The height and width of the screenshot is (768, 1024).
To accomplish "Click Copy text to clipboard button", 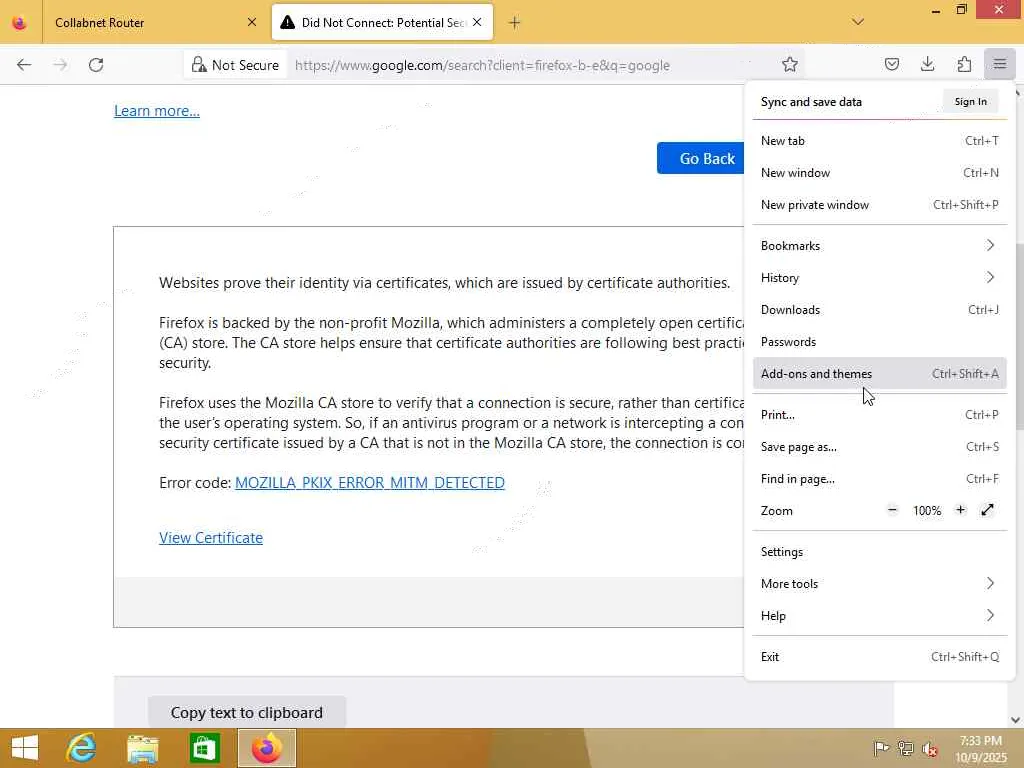I will point(247,712).
